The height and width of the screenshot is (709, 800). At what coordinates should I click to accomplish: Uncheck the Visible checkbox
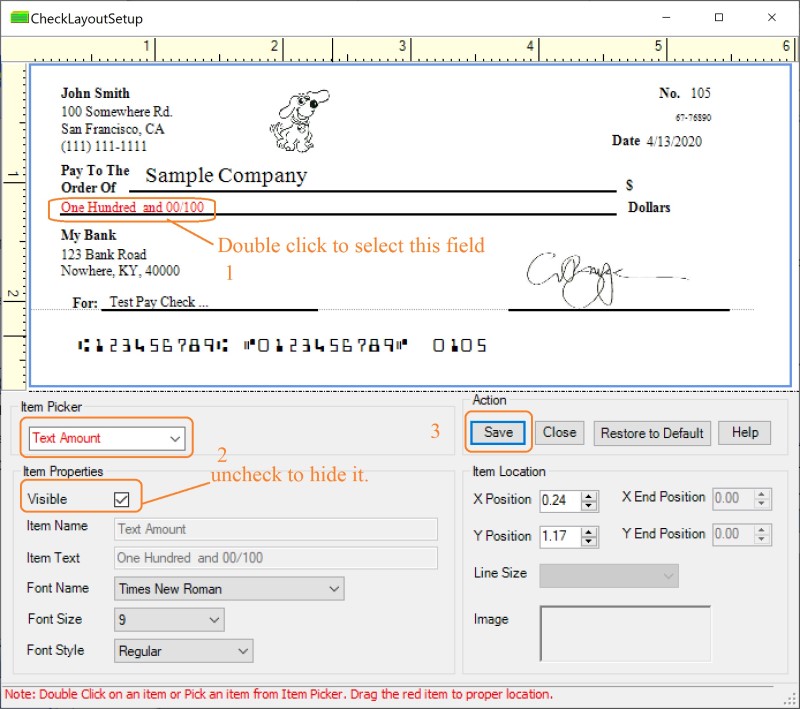(x=122, y=498)
